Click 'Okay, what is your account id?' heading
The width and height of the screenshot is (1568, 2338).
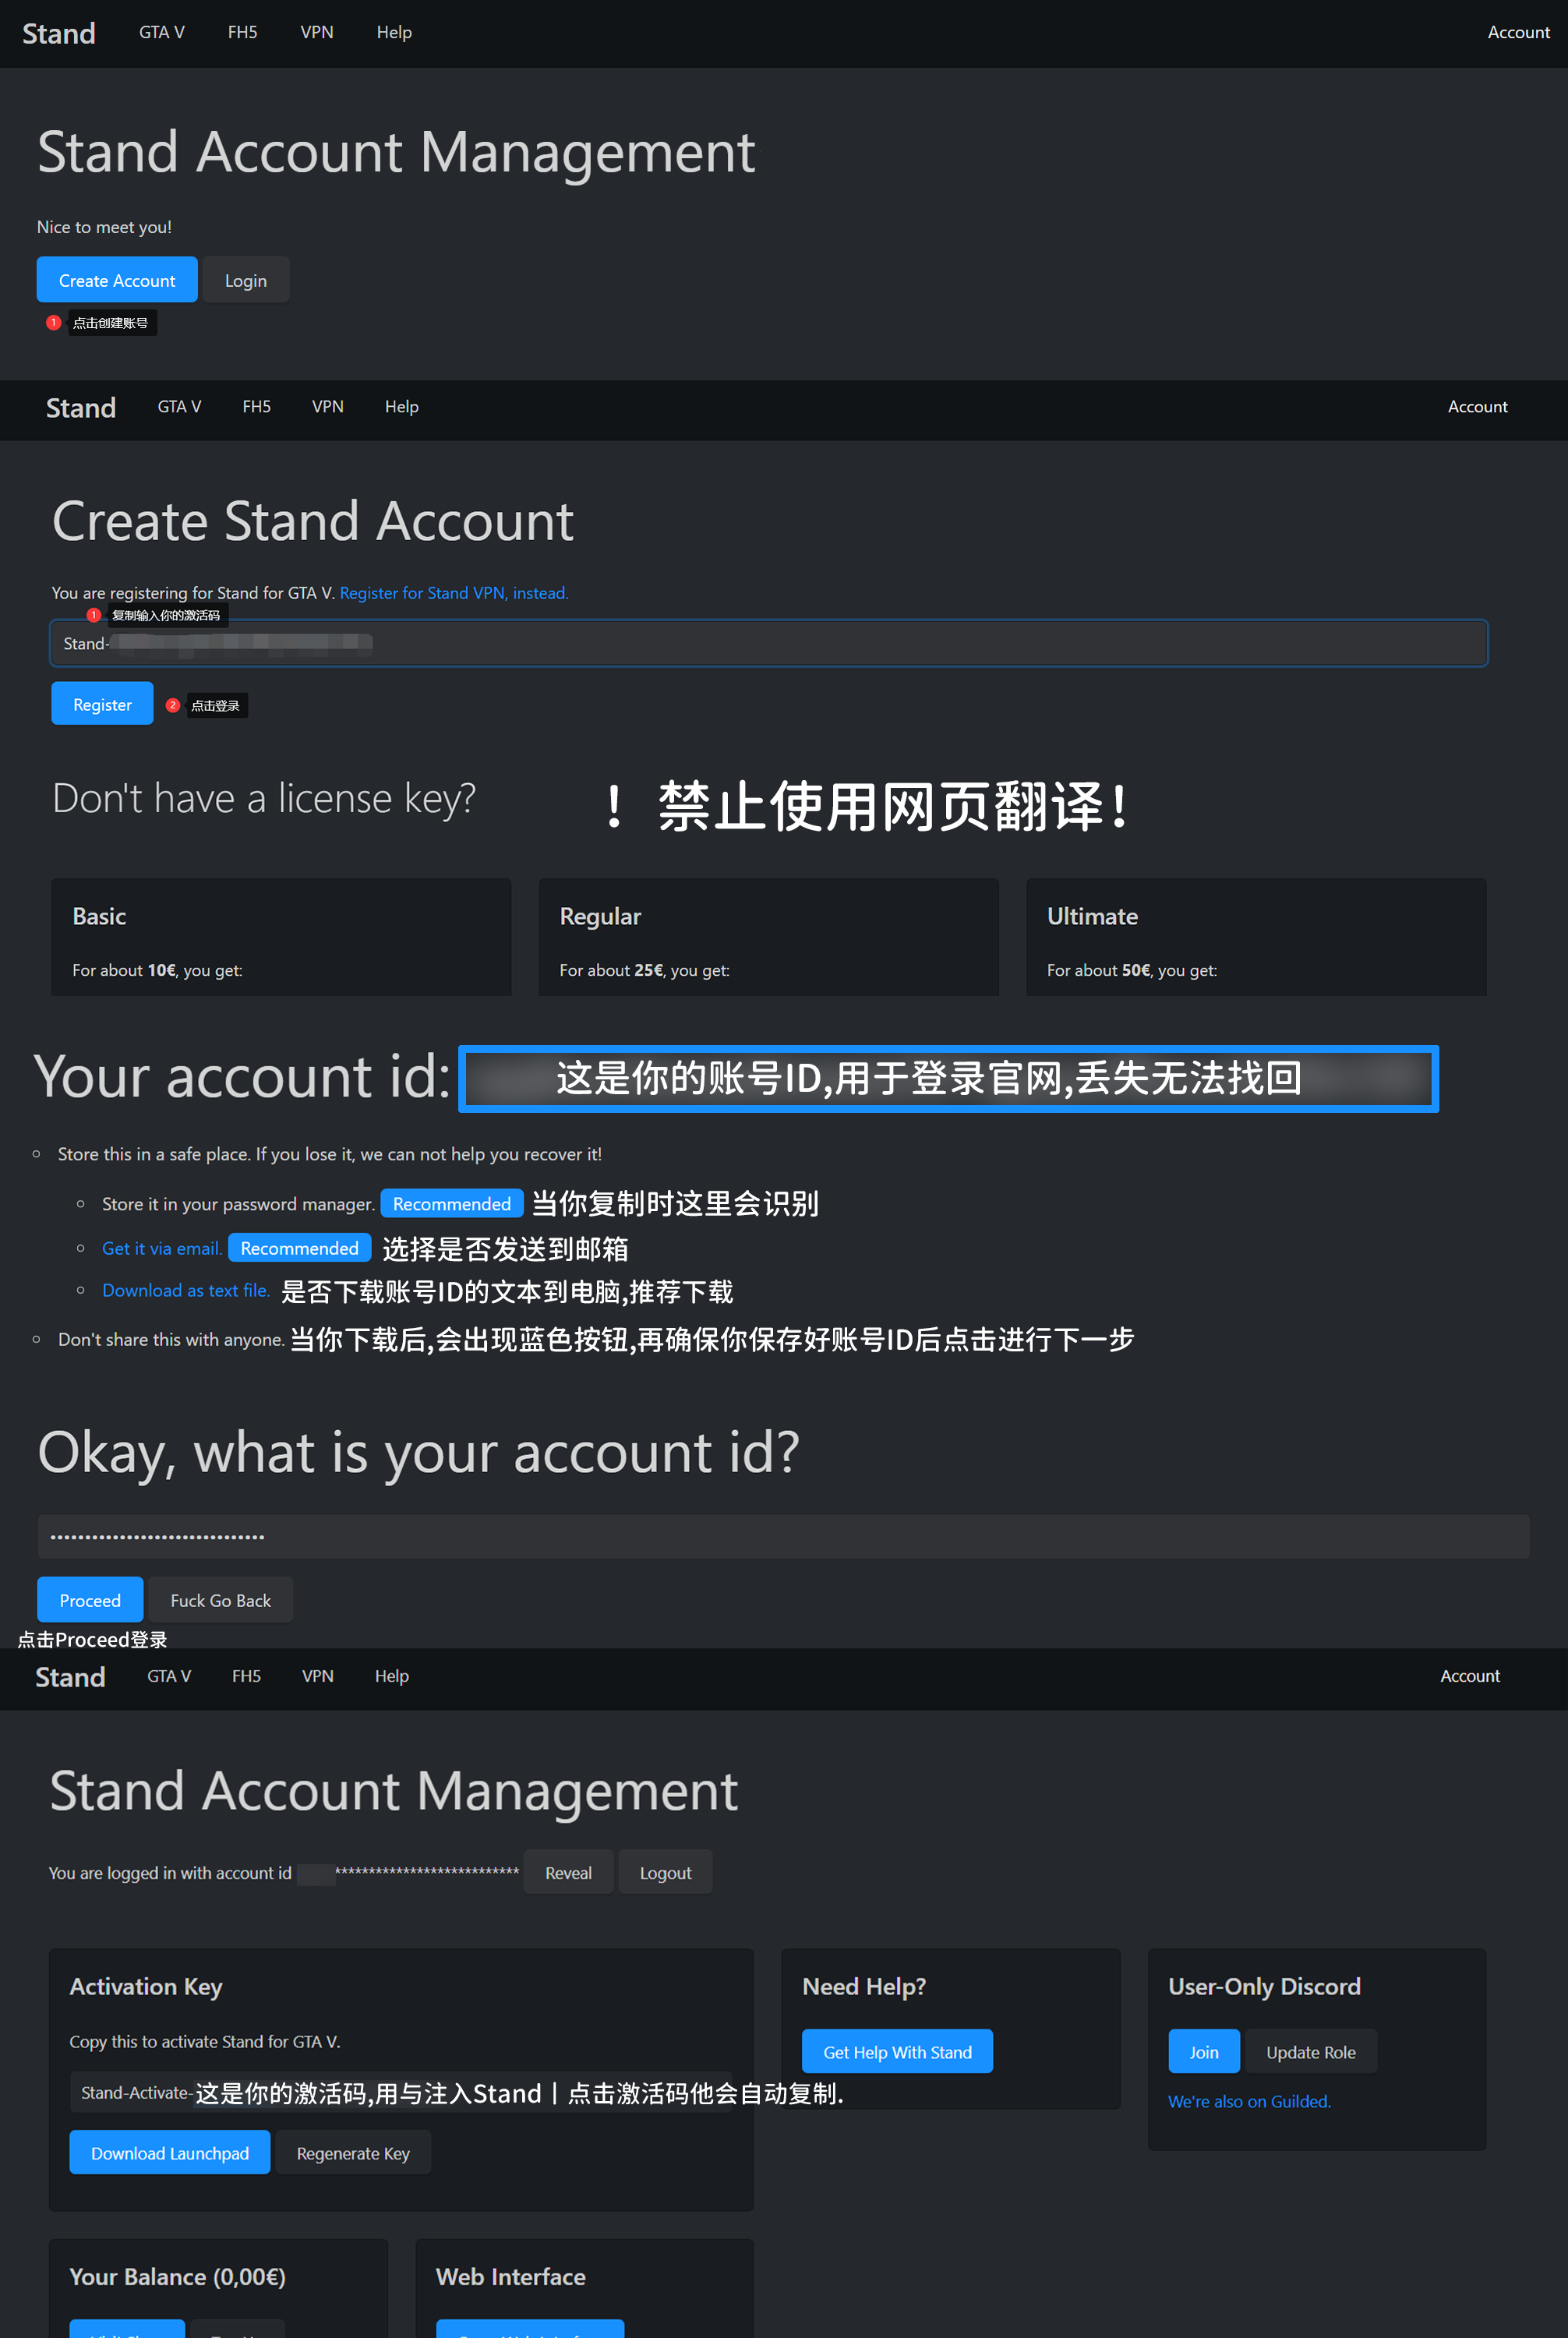(x=418, y=1452)
